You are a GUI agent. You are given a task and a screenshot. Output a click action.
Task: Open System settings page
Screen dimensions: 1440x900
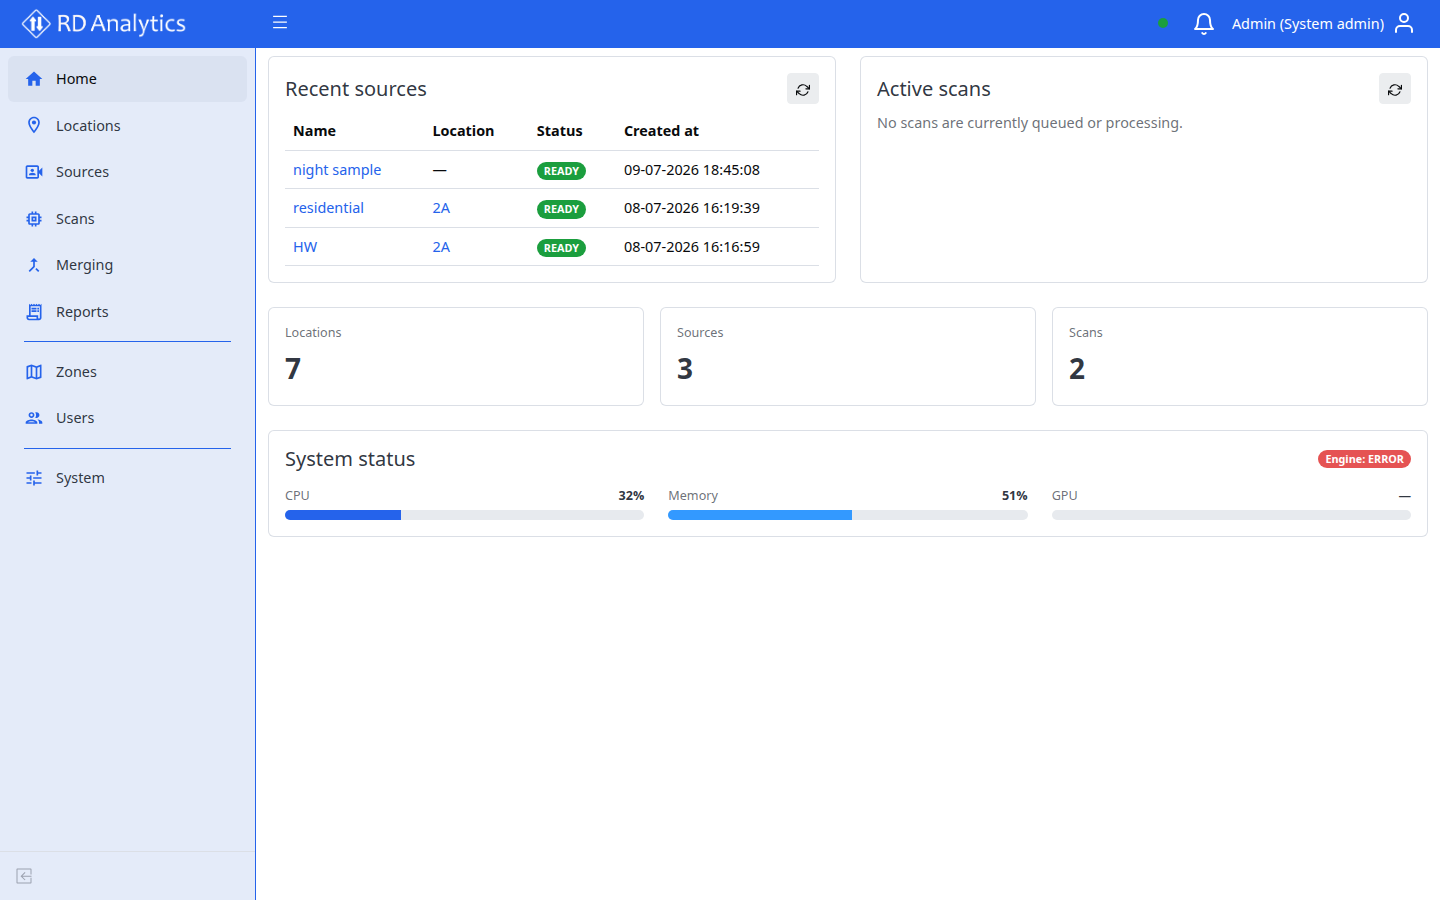127,478
